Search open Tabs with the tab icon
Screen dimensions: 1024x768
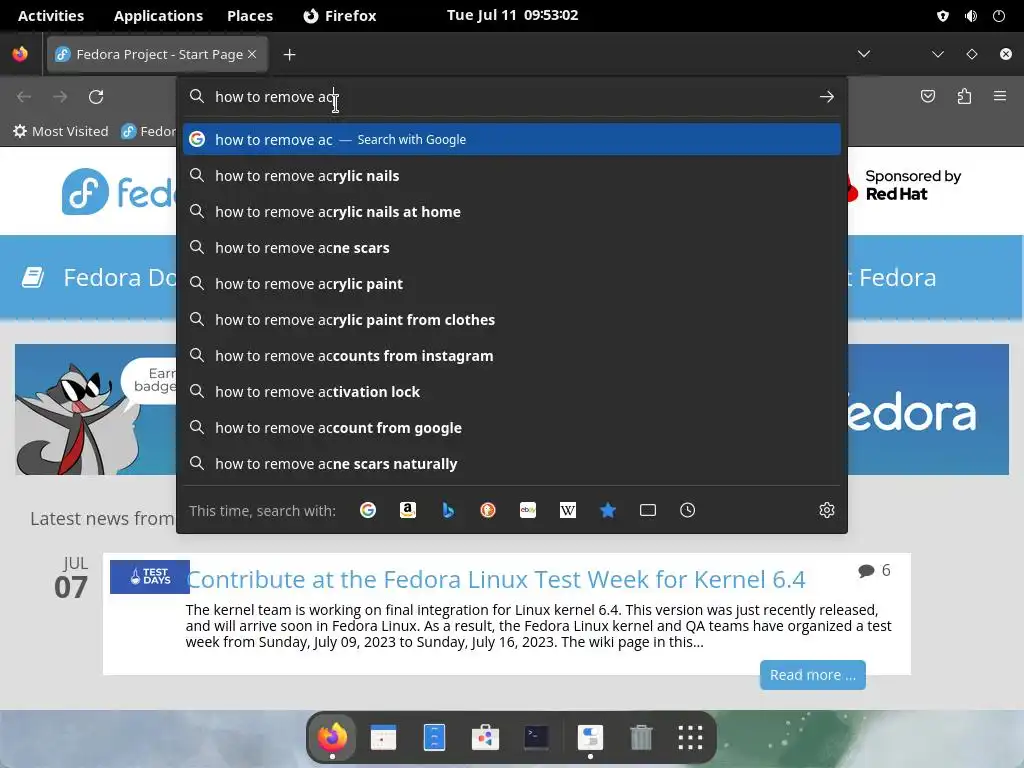648,510
